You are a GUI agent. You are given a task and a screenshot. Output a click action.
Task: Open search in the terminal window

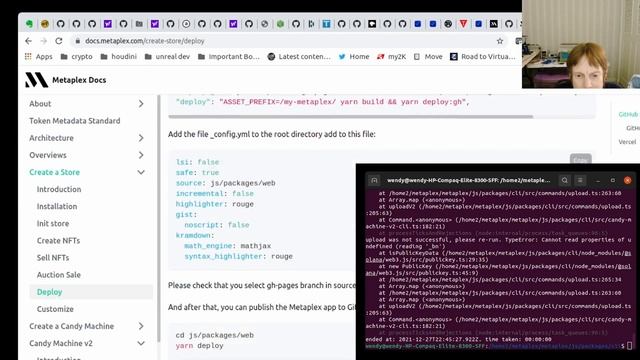coord(564,180)
